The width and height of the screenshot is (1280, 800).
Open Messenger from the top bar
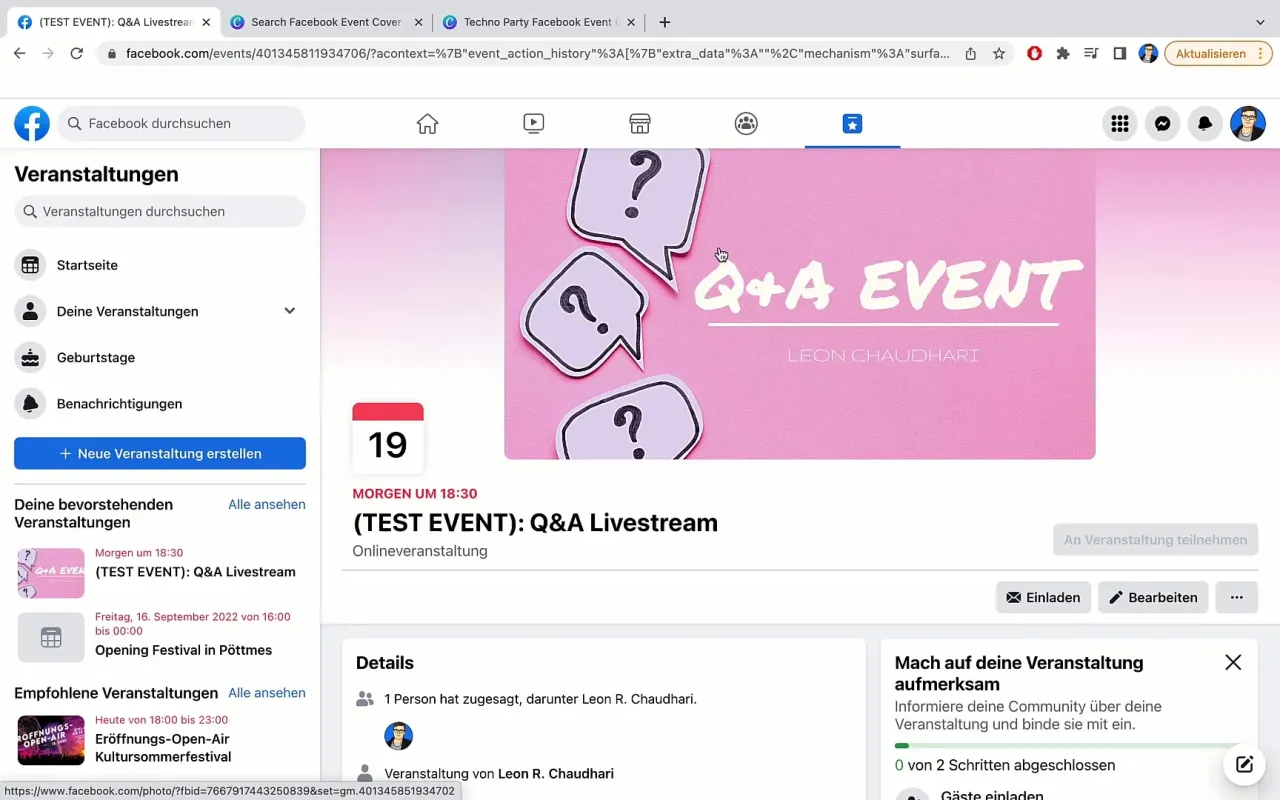point(1162,123)
